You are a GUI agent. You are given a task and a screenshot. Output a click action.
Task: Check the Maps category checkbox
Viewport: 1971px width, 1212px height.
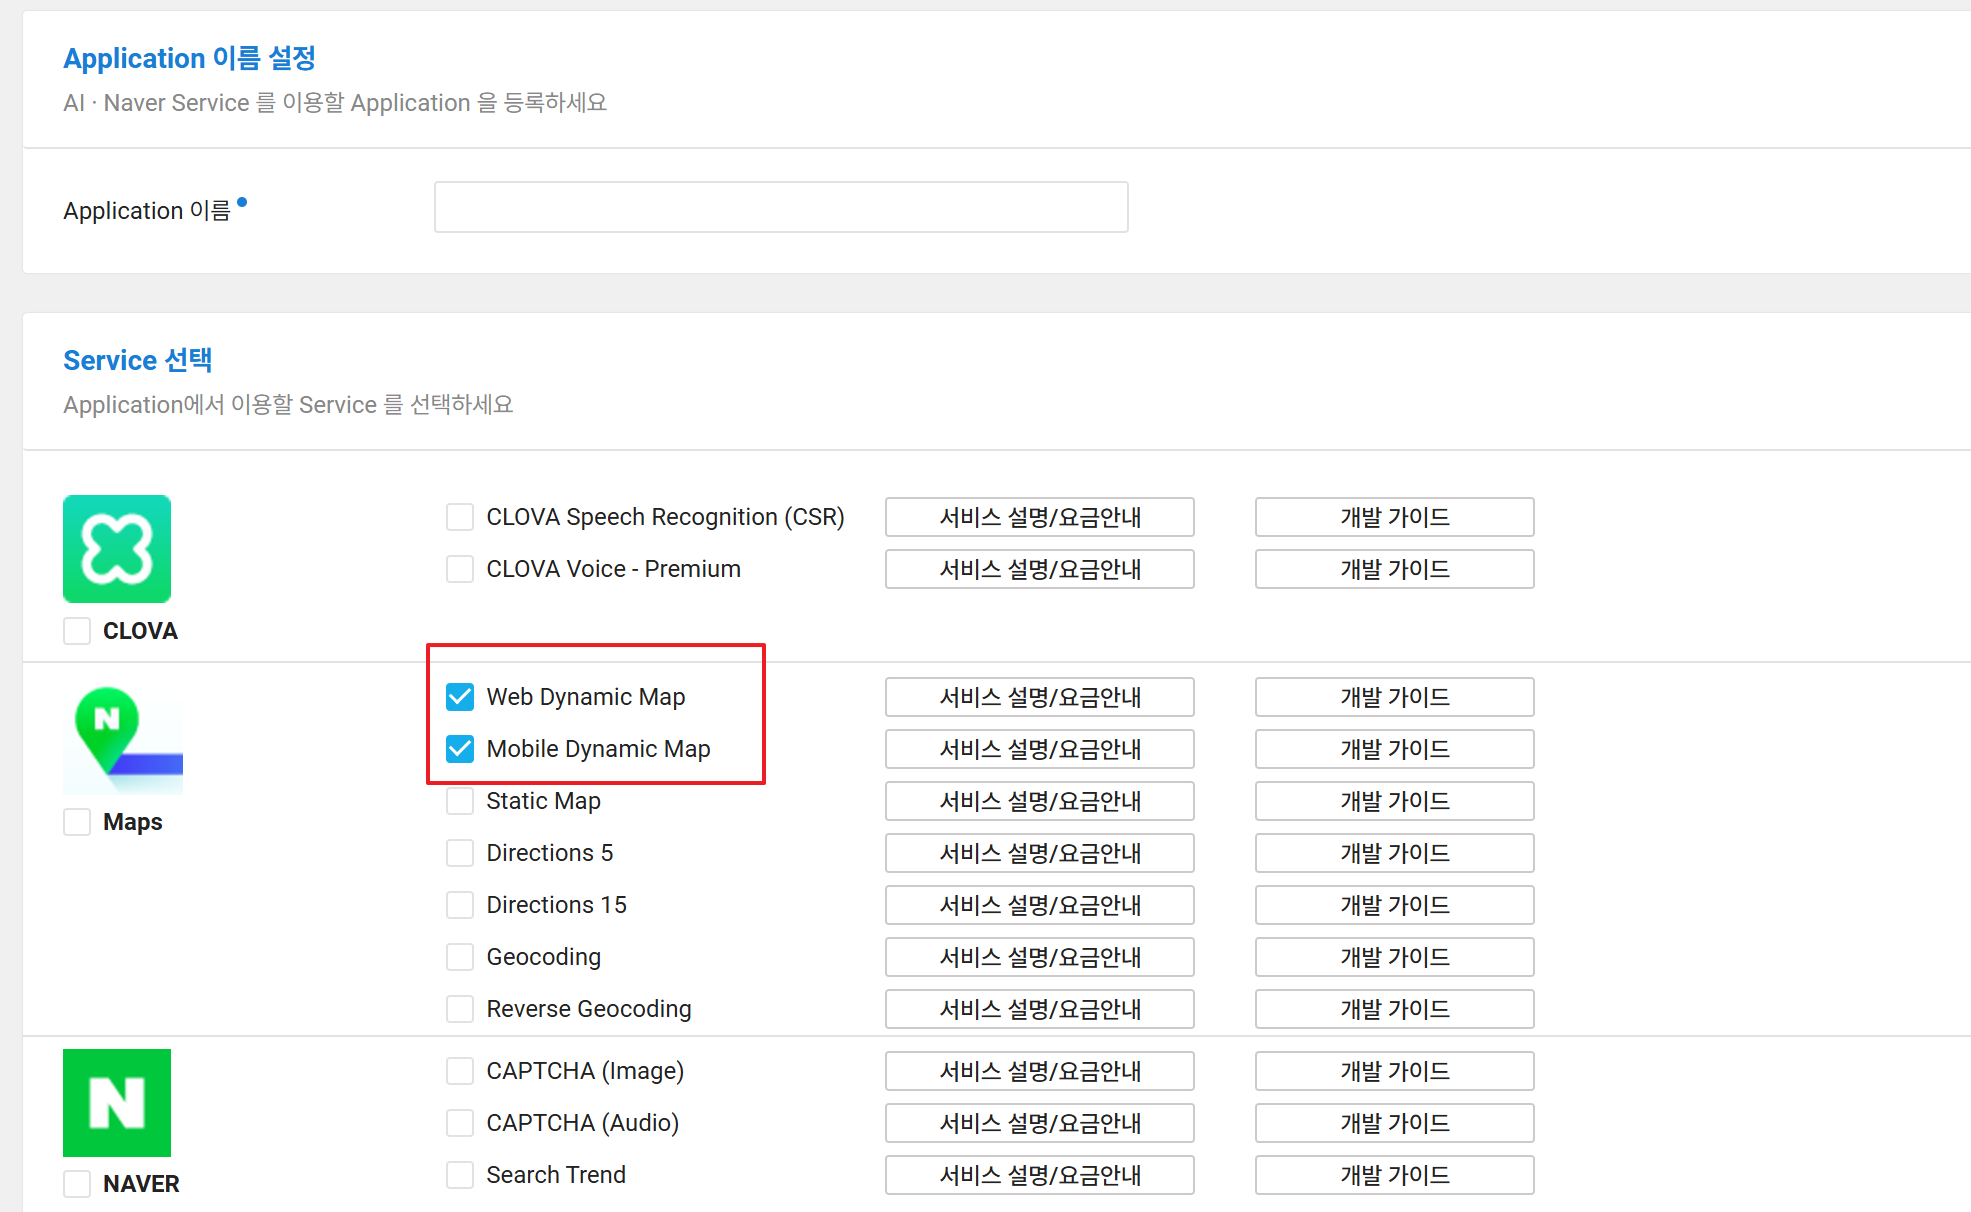coord(77,822)
